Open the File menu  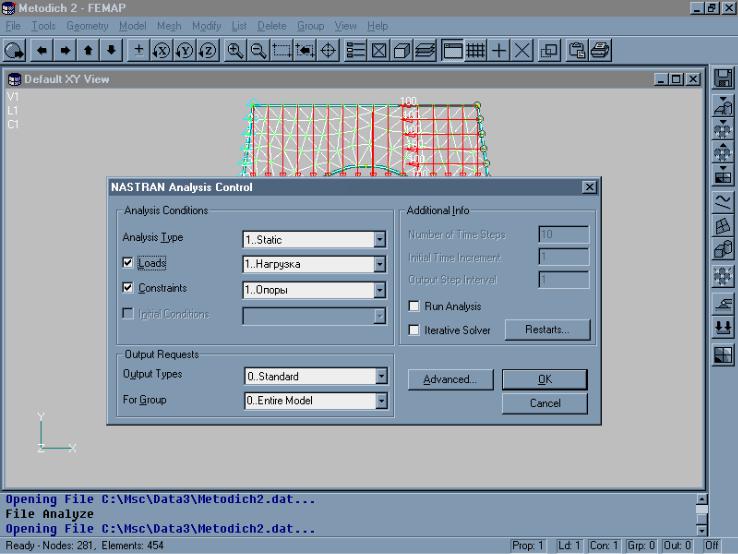coord(13,26)
